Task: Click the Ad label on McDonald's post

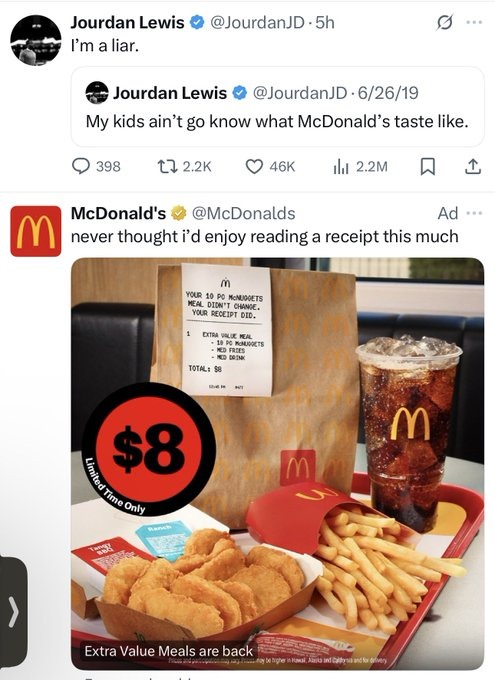Action: 448,213
